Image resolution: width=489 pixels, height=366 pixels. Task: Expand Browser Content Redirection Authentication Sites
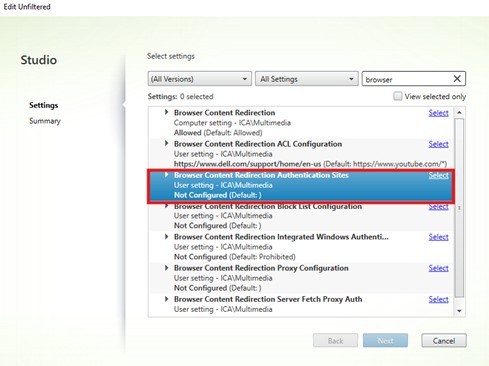pos(167,175)
